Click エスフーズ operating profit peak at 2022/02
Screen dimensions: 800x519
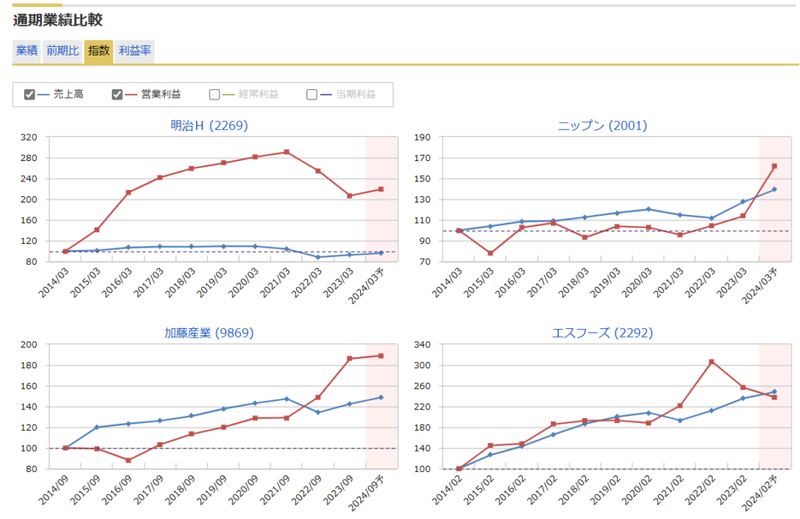[x=712, y=362]
